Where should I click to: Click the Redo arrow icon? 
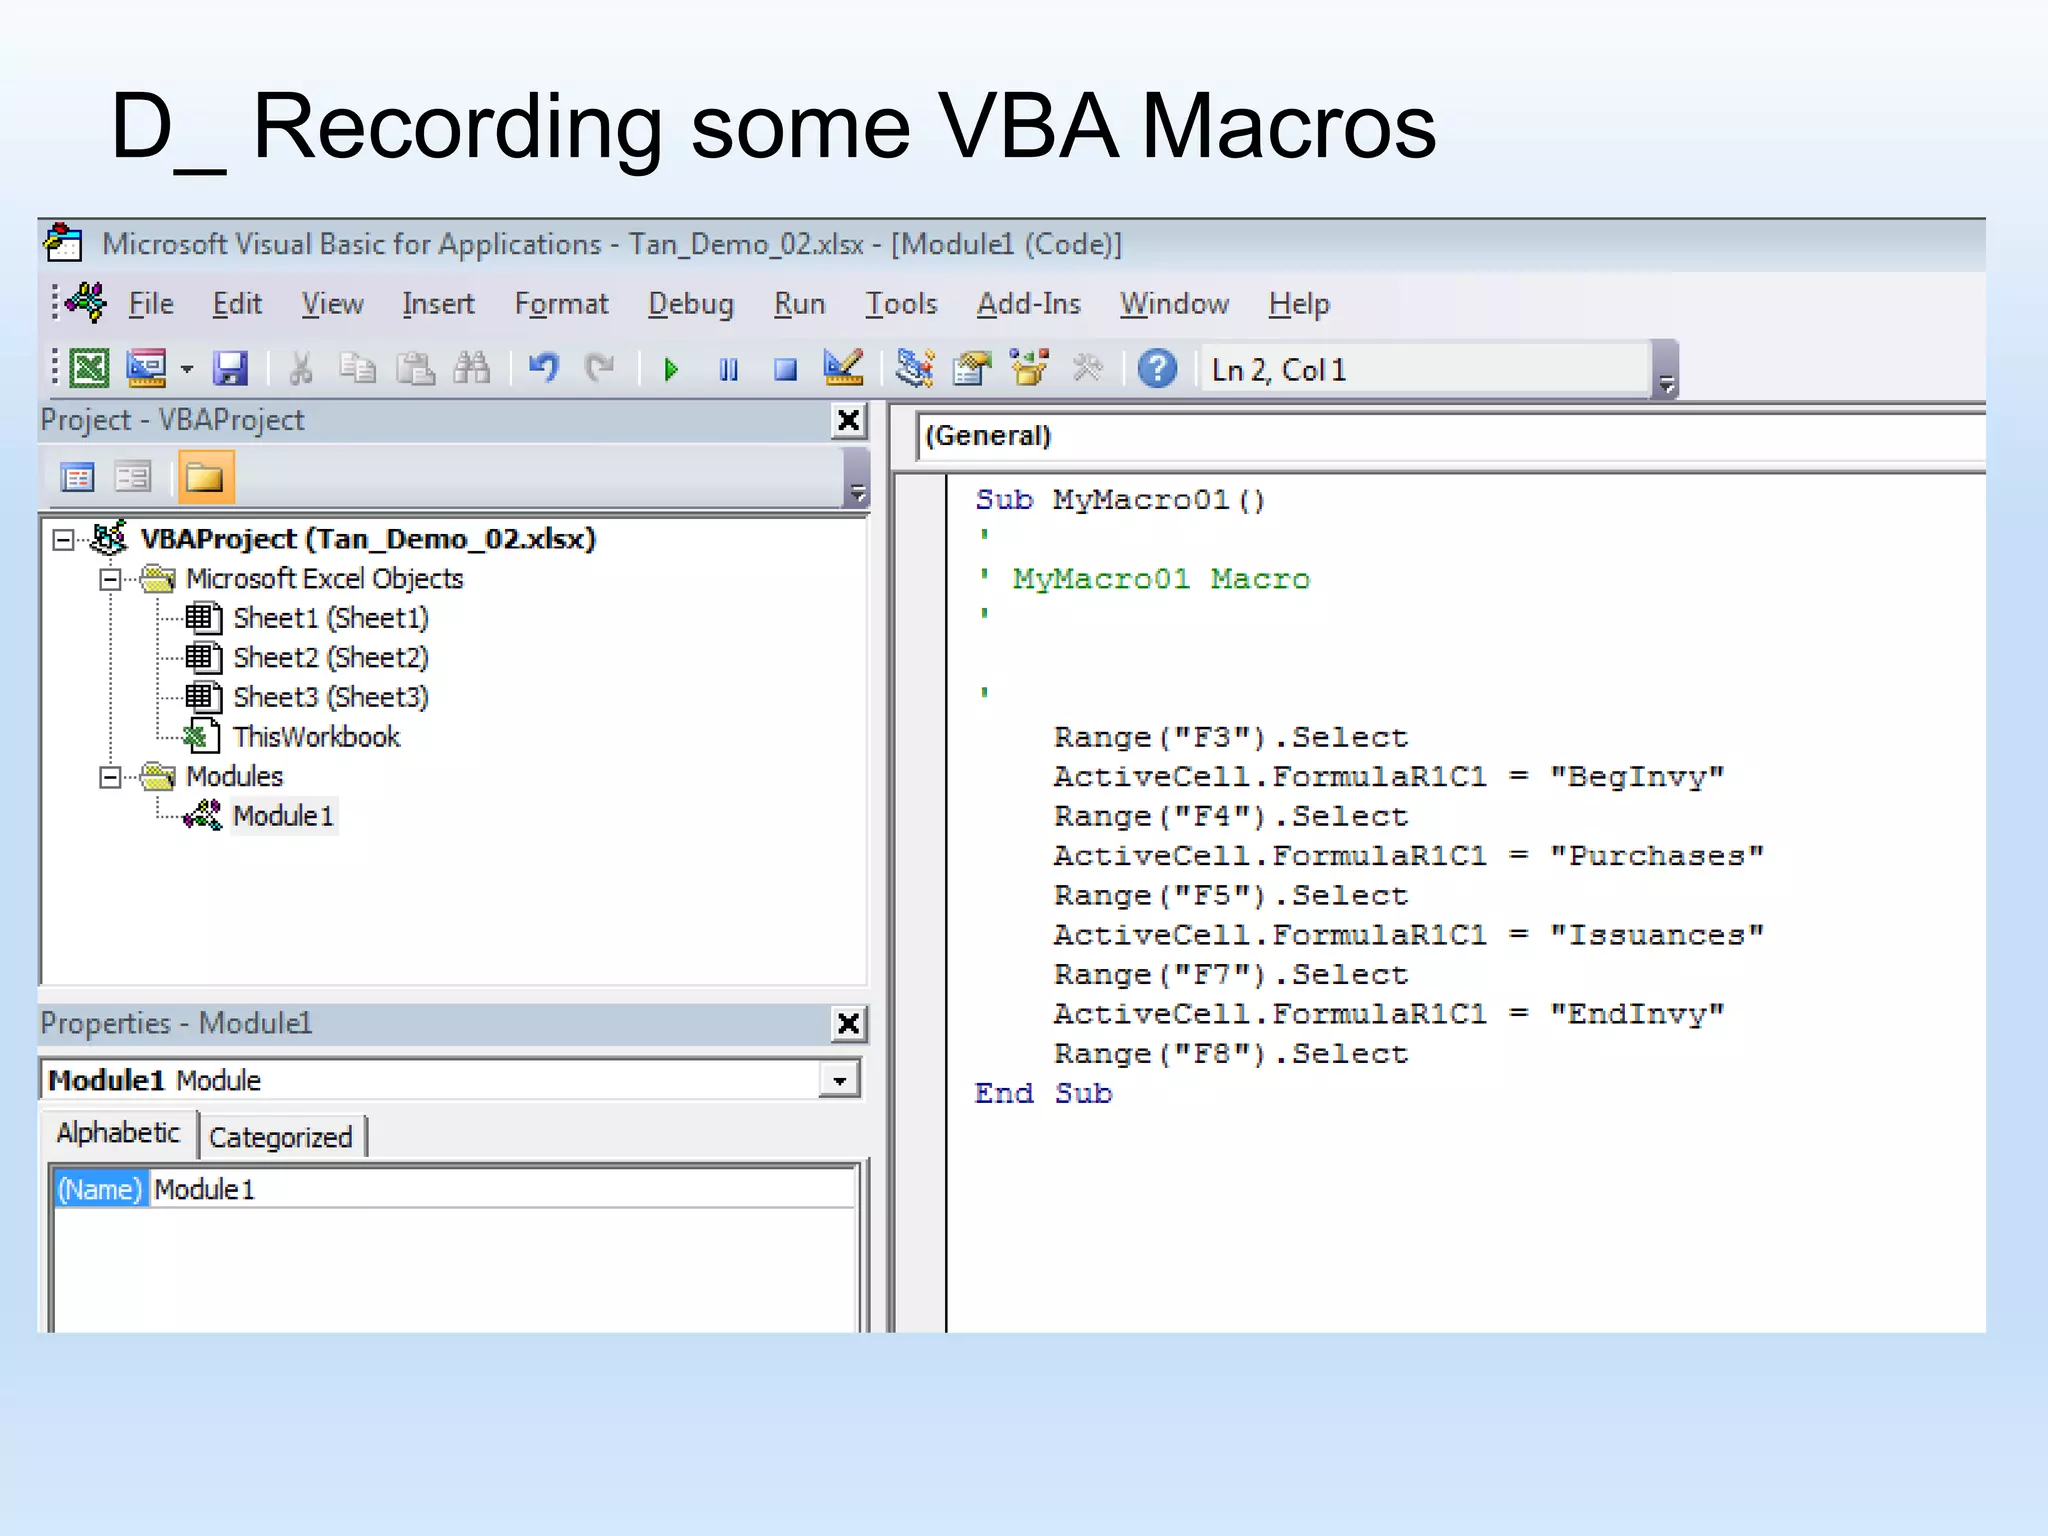point(600,369)
